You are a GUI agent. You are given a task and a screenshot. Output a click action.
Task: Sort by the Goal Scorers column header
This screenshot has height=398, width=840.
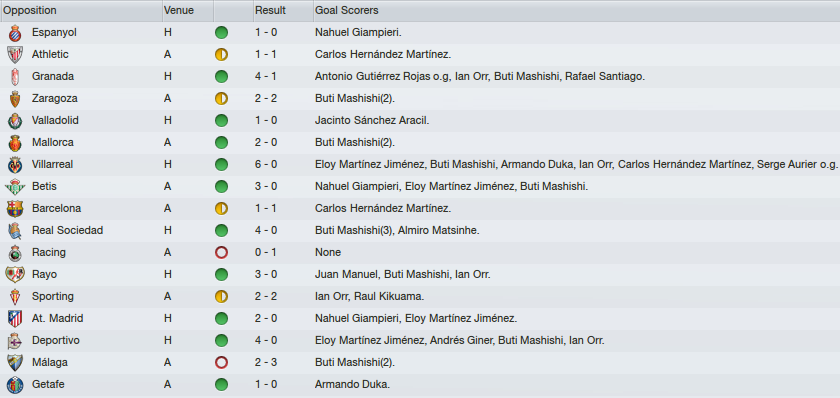[x=576, y=11]
